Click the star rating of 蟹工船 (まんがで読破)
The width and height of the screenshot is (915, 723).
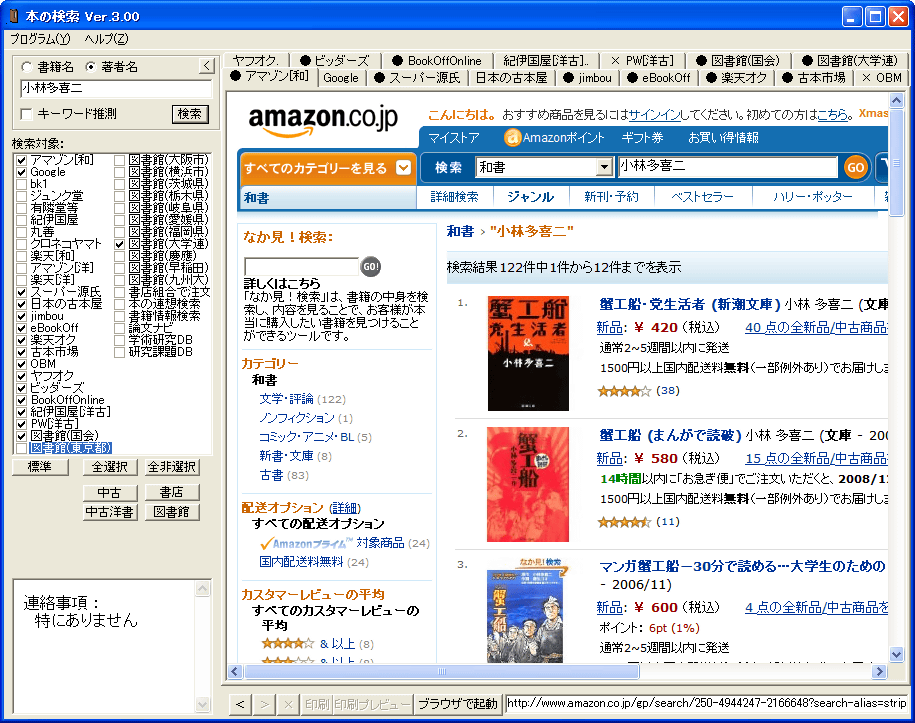[624, 522]
